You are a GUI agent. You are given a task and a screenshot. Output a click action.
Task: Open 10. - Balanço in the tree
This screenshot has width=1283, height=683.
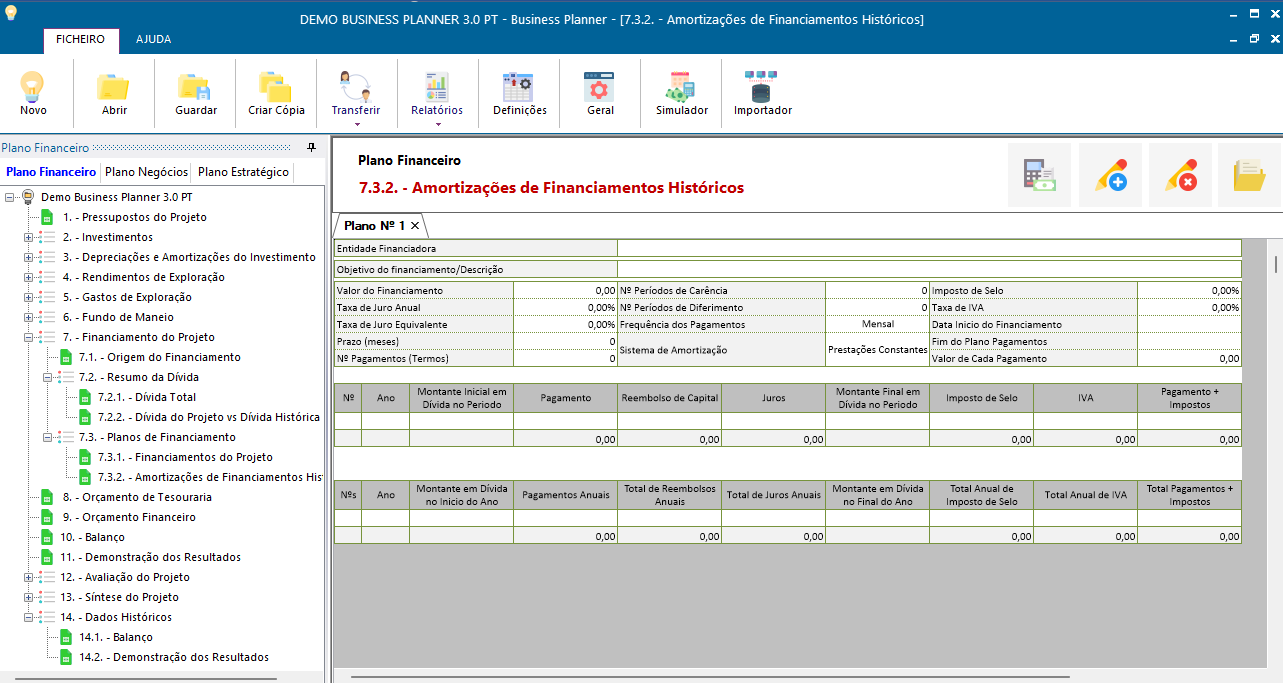click(x=92, y=537)
